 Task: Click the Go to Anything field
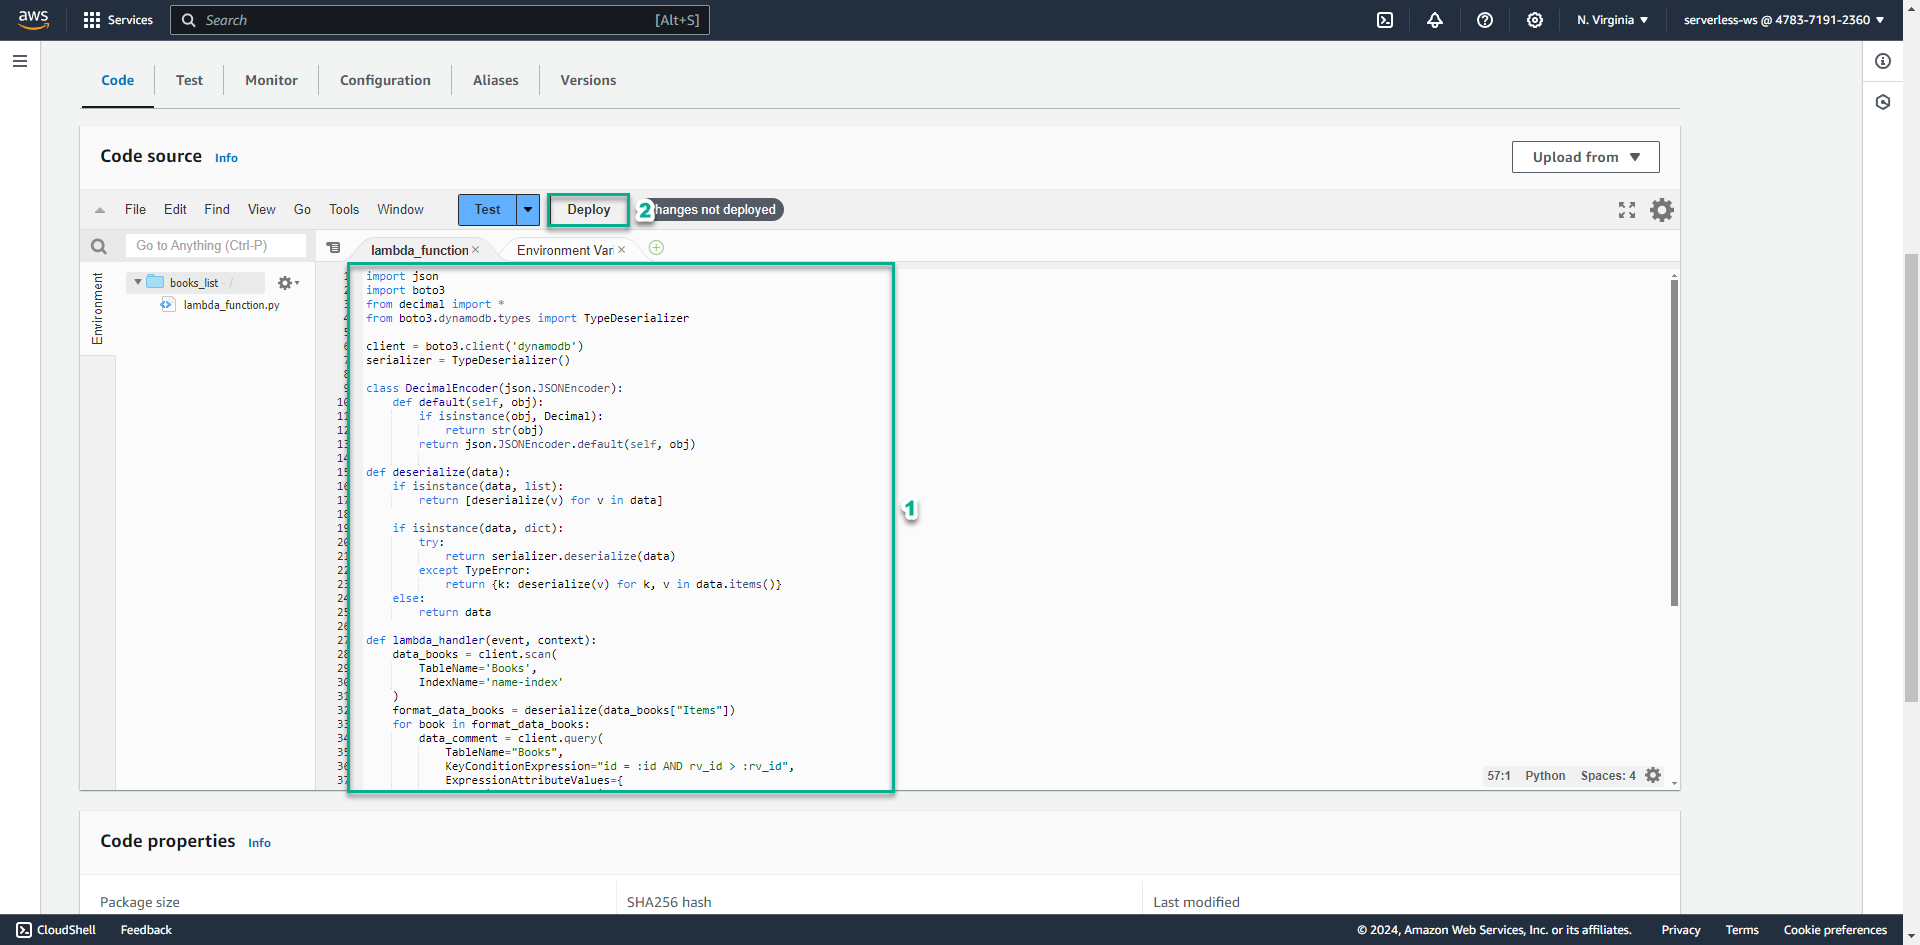[x=216, y=246]
